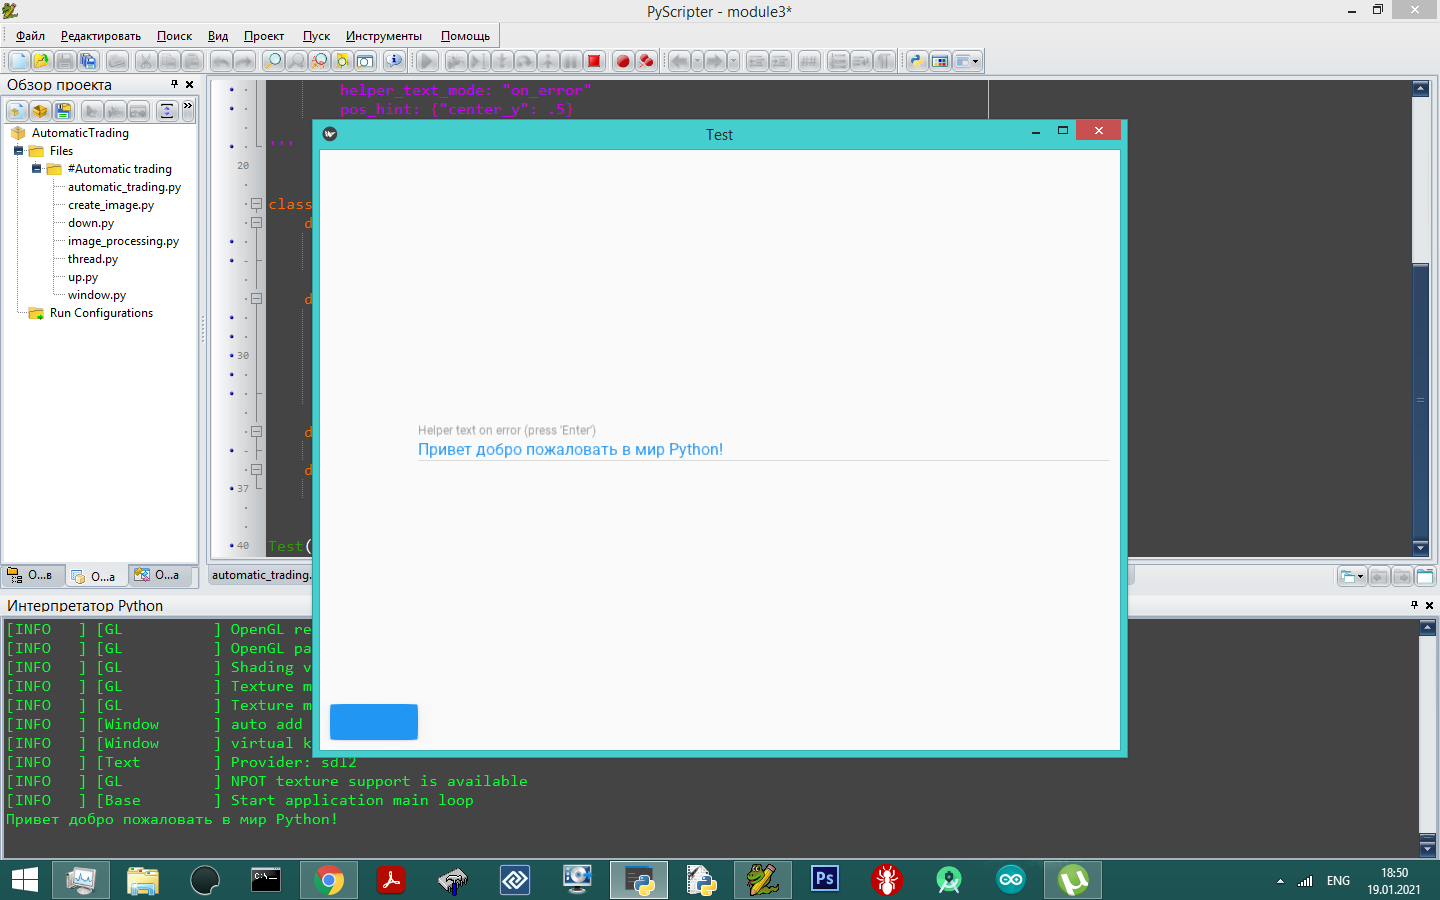Close the project explorer panel
The image size is (1440, 900).
click(190, 84)
